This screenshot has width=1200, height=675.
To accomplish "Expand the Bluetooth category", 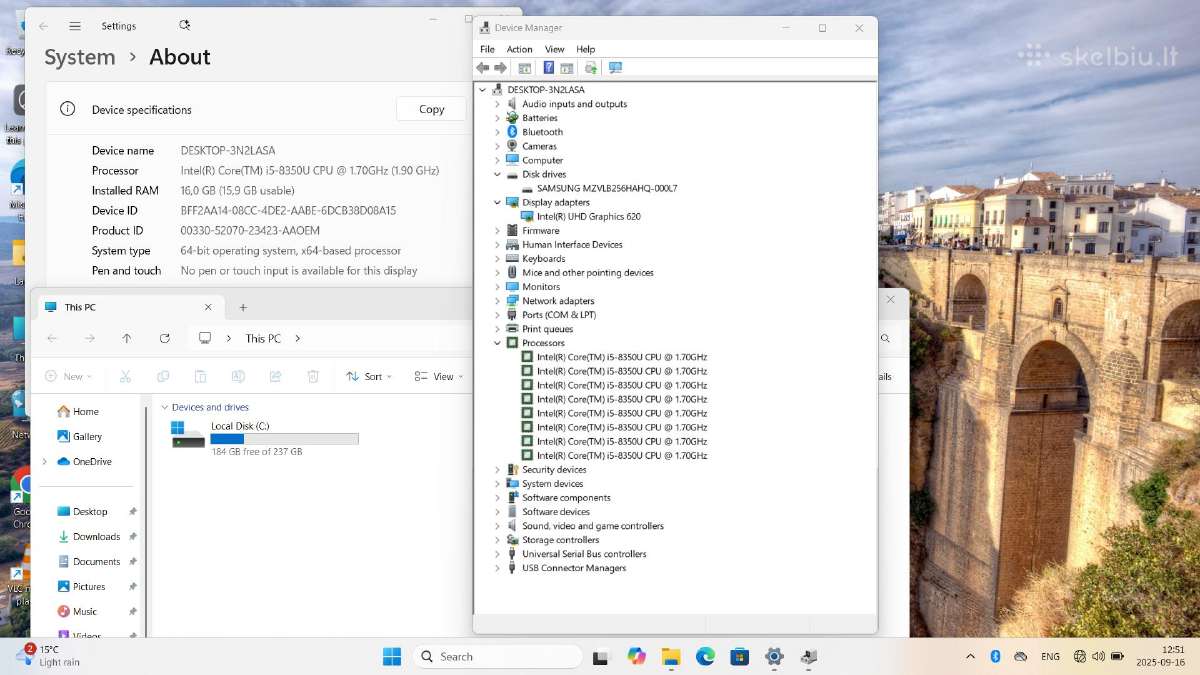I will pyautogui.click(x=497, y=132).
